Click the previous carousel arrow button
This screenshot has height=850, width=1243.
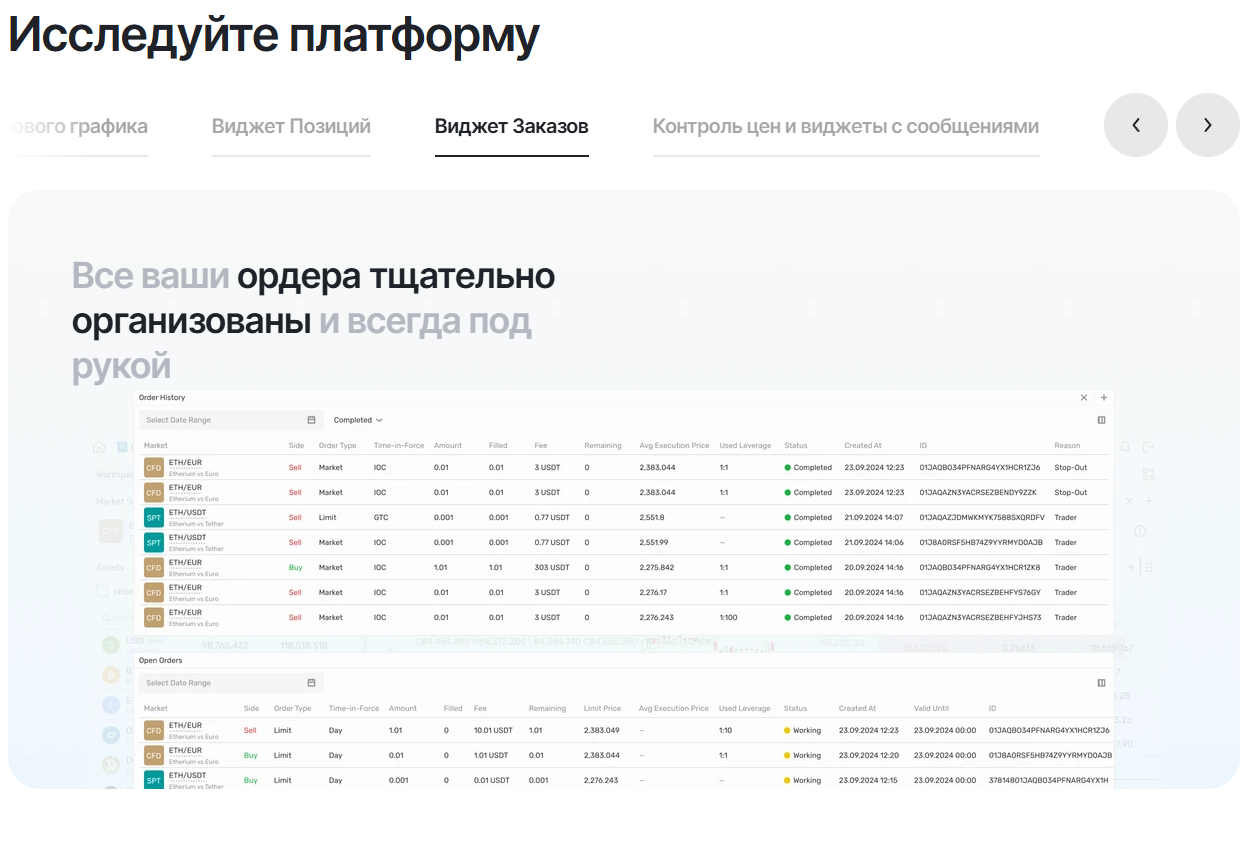[1135, 125]
